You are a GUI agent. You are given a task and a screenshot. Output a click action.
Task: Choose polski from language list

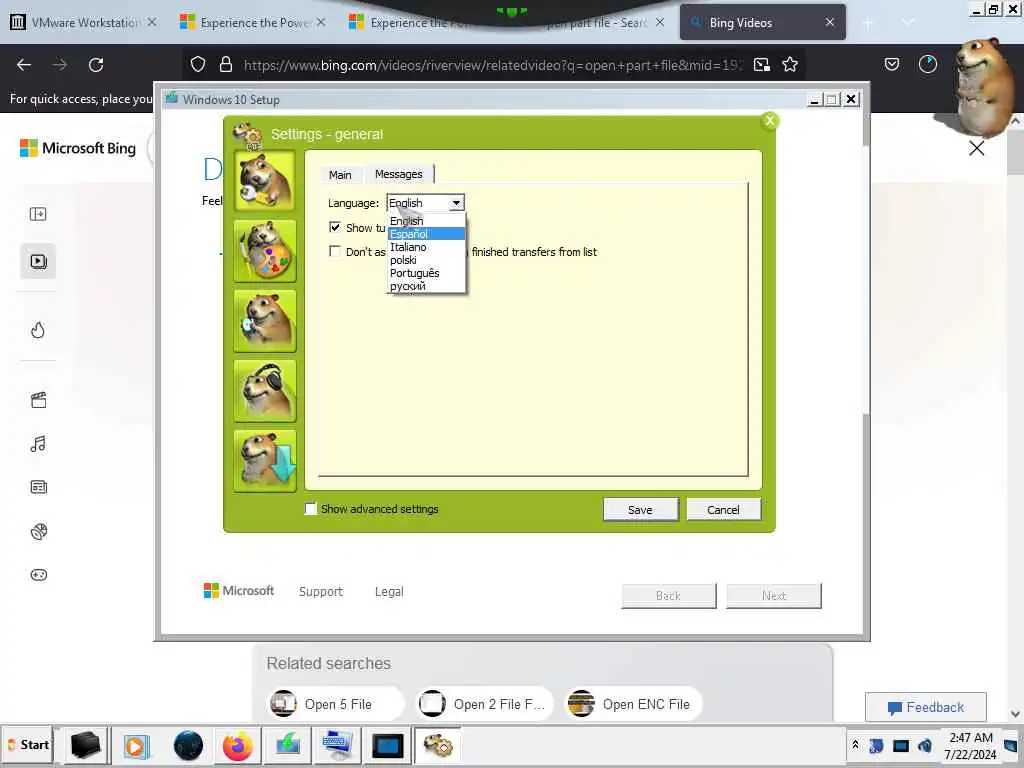pos(426,260)
